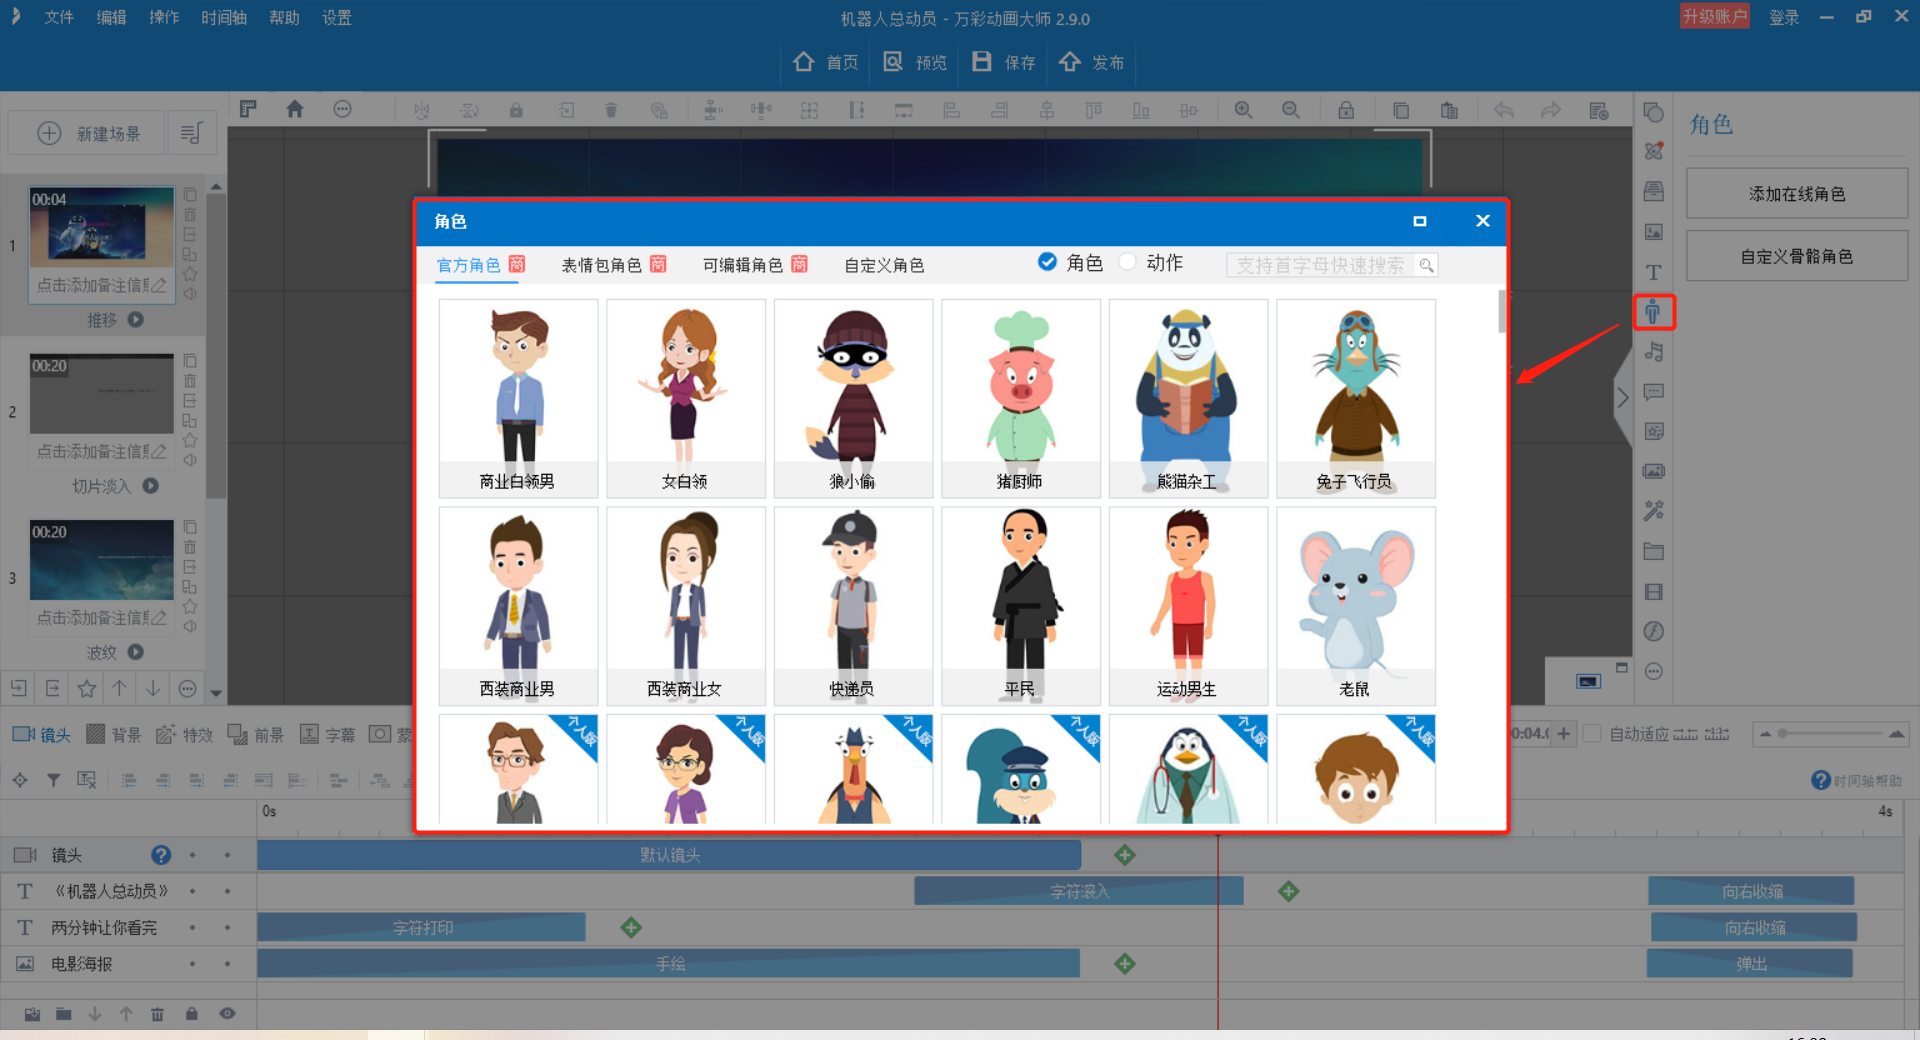
Task: Click the 升级账户 upgrade button
Action: pyautogui.click(x=1714, y=17)
